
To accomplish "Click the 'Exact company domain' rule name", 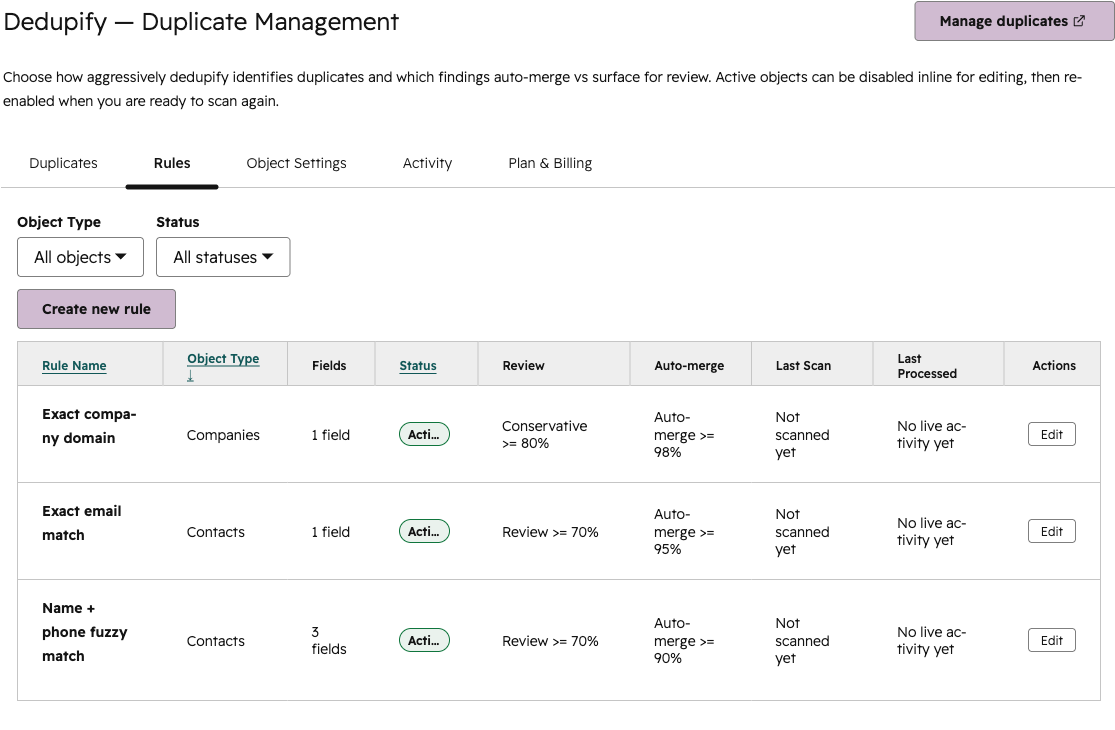I will click(89, 426).
